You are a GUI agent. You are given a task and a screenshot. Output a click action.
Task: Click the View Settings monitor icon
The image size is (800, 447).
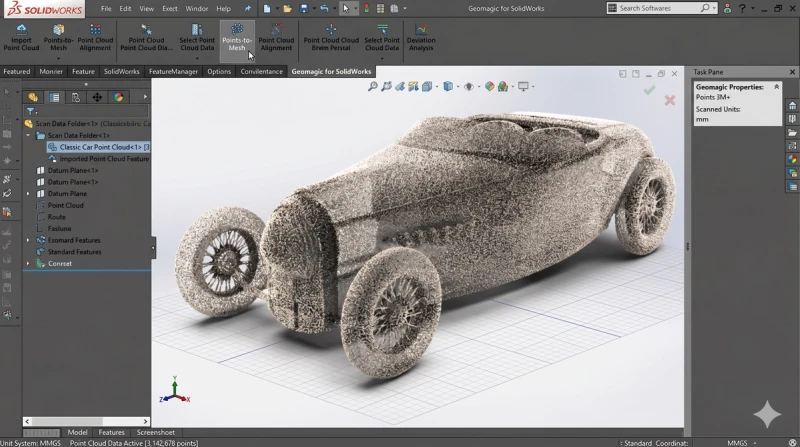tap(523, 86)
